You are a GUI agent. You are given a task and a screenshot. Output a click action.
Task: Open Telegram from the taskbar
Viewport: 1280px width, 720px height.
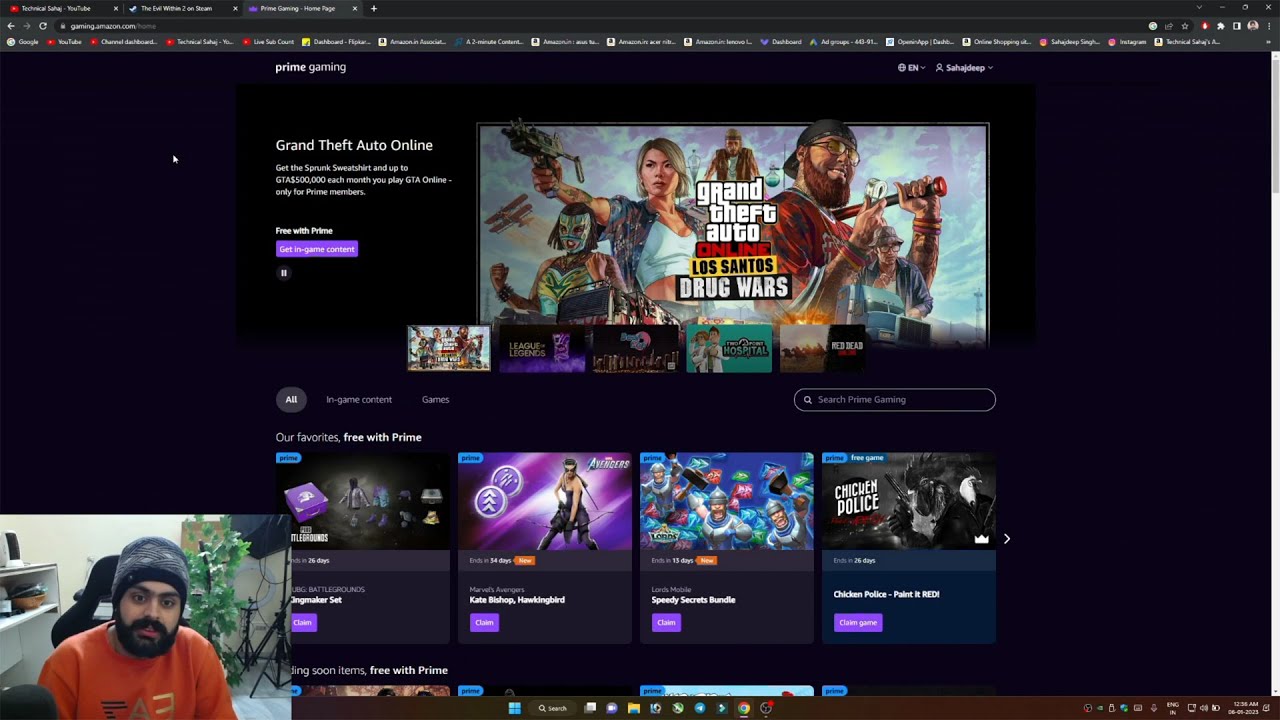tap(700, 708)
